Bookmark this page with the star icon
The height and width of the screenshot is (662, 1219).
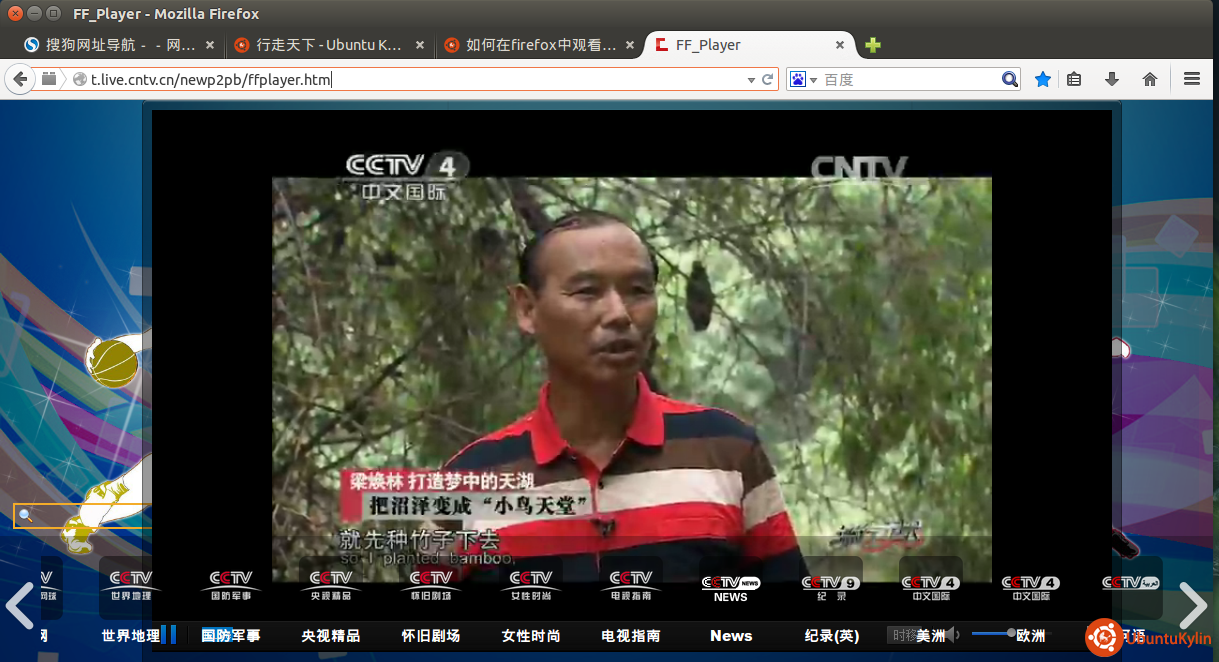coord(1043,79)
